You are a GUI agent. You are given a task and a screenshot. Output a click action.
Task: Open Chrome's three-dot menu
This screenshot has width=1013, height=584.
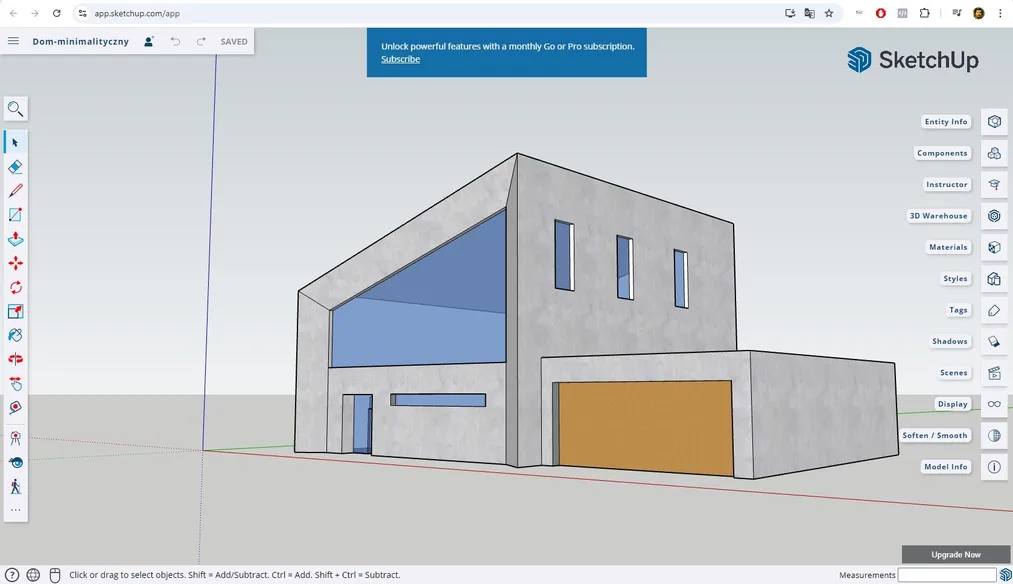[1000, 13]
